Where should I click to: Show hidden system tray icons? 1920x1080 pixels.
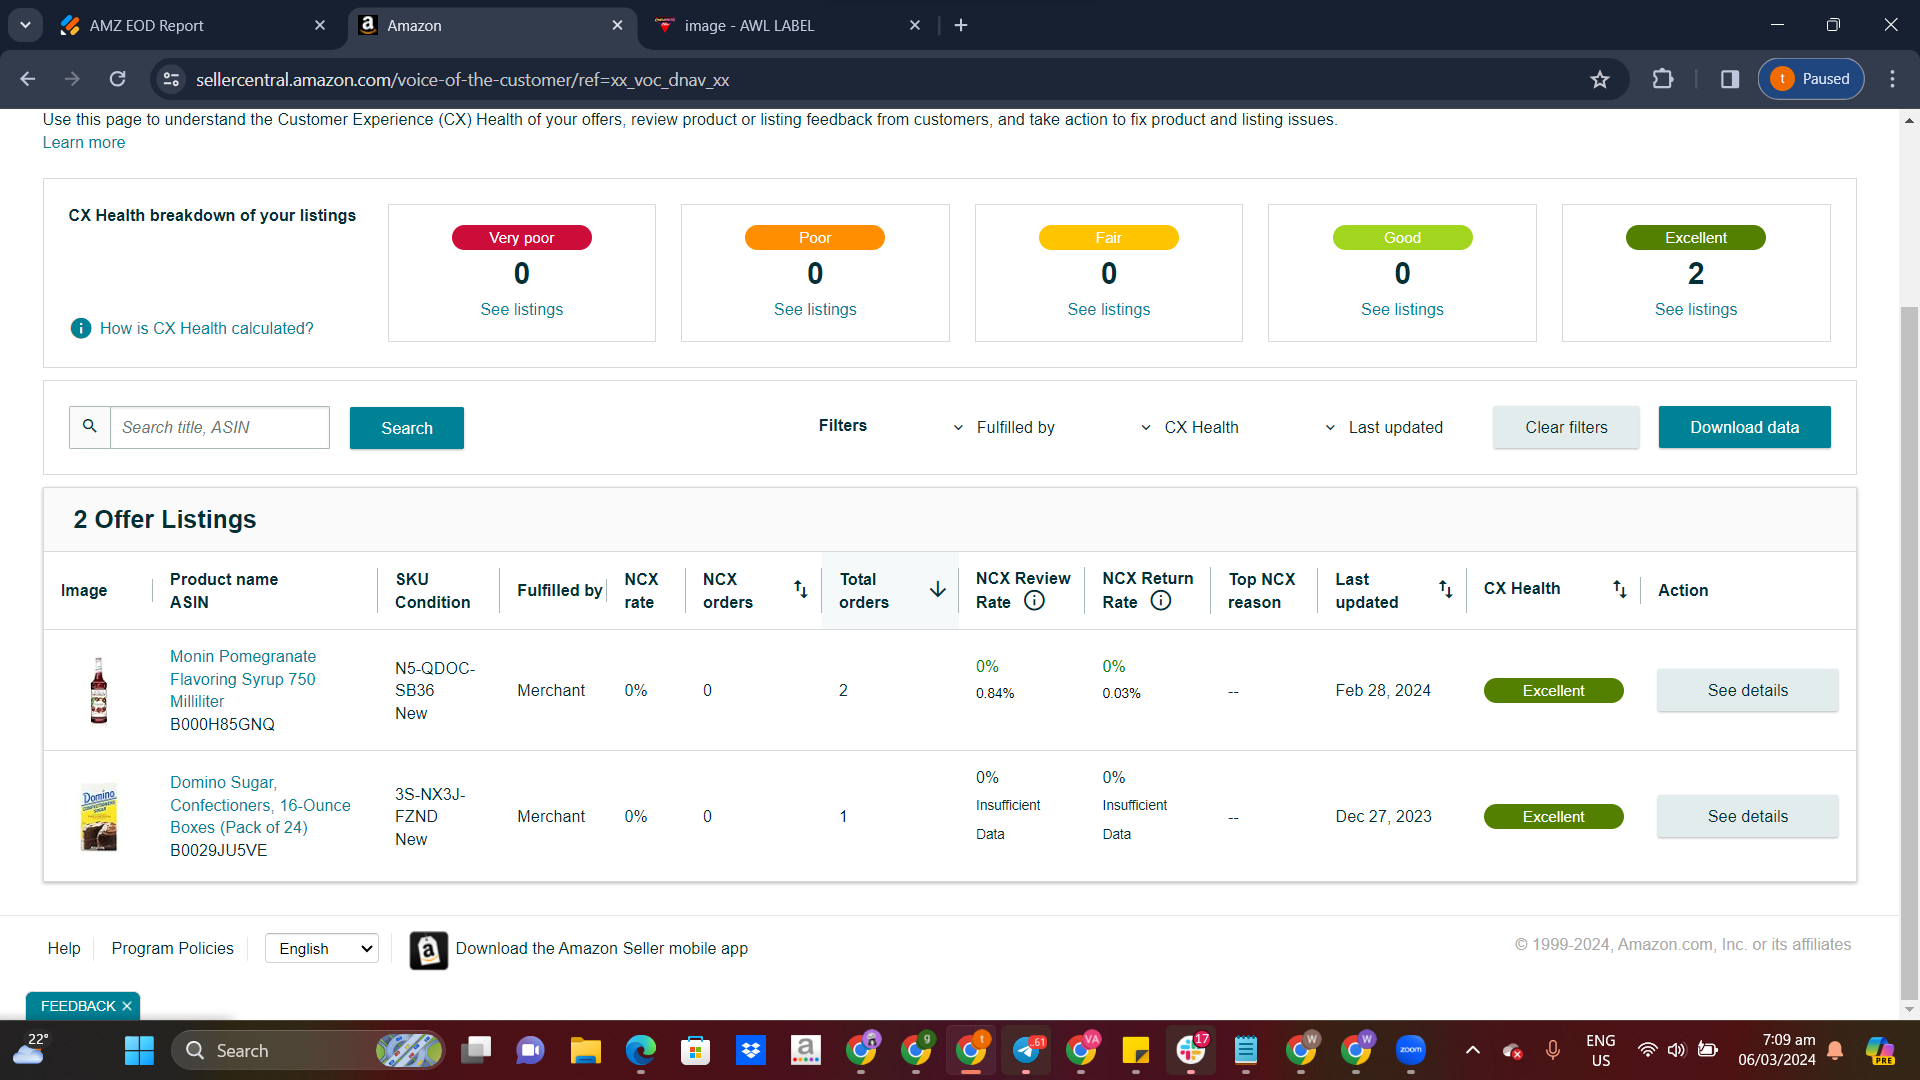1472,1051
